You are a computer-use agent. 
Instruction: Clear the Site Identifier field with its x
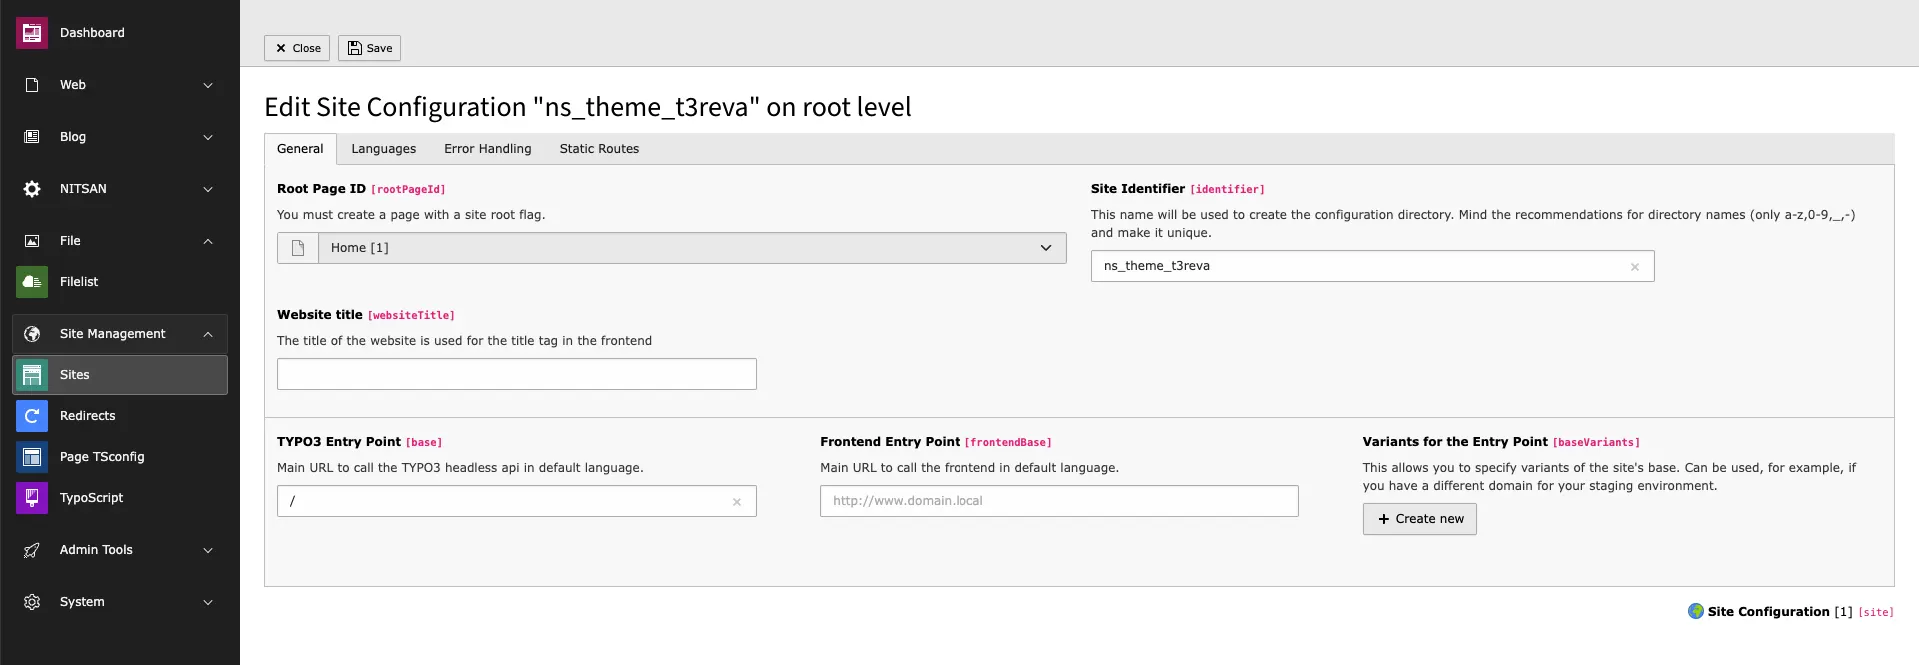(x=1635, y=267)
